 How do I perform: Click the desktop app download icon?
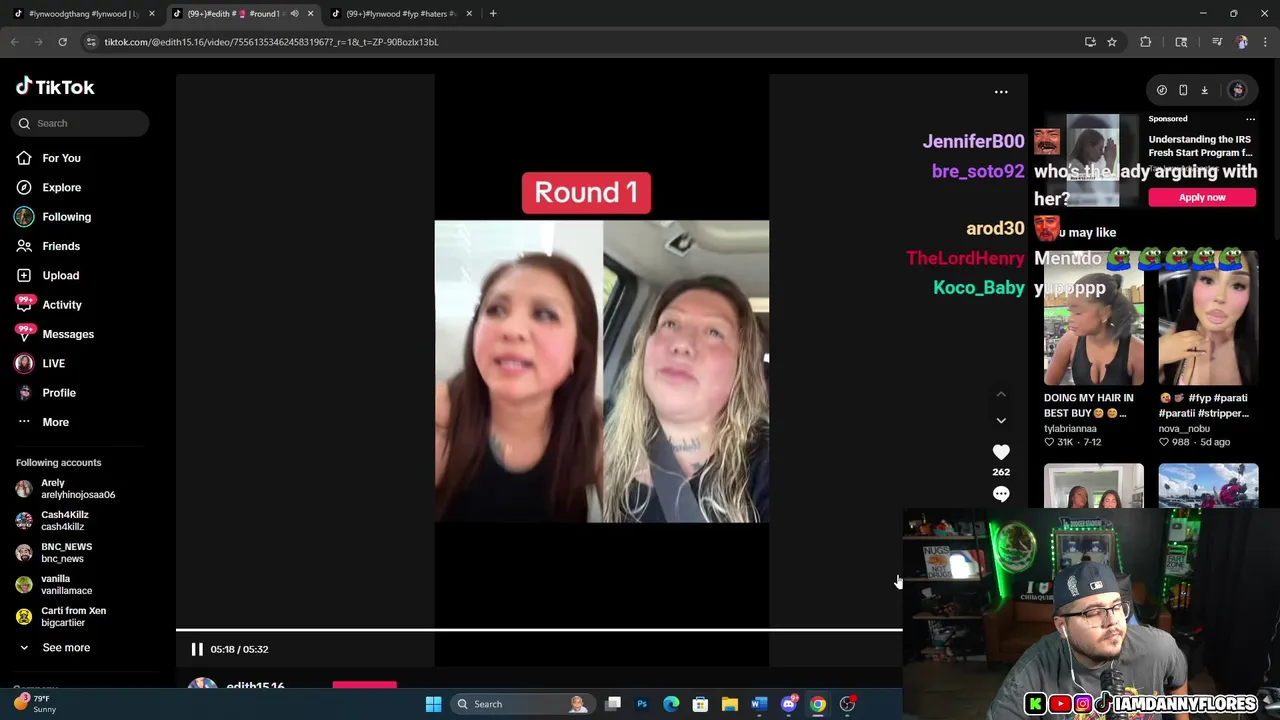point(1204,90)
